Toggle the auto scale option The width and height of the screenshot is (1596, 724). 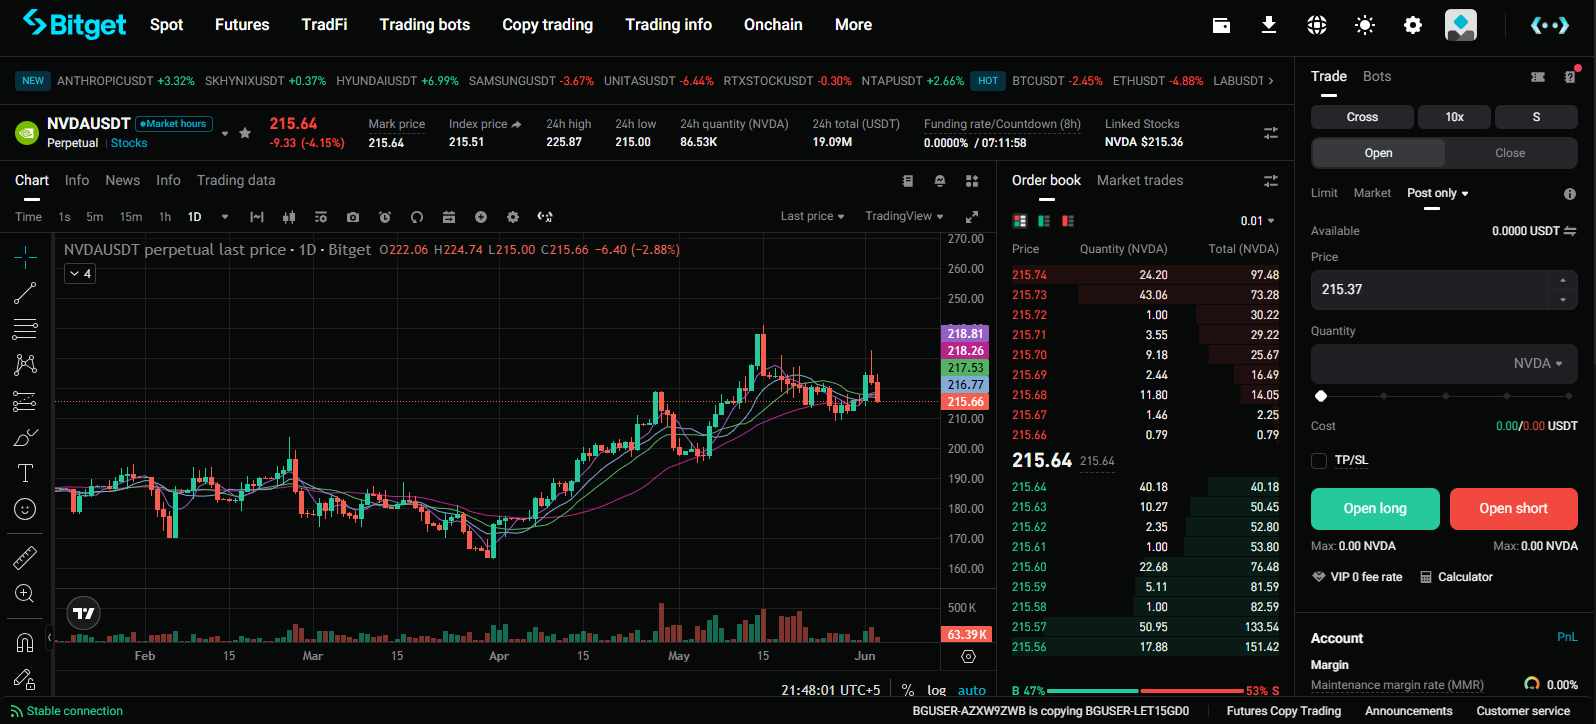point(972,690)
